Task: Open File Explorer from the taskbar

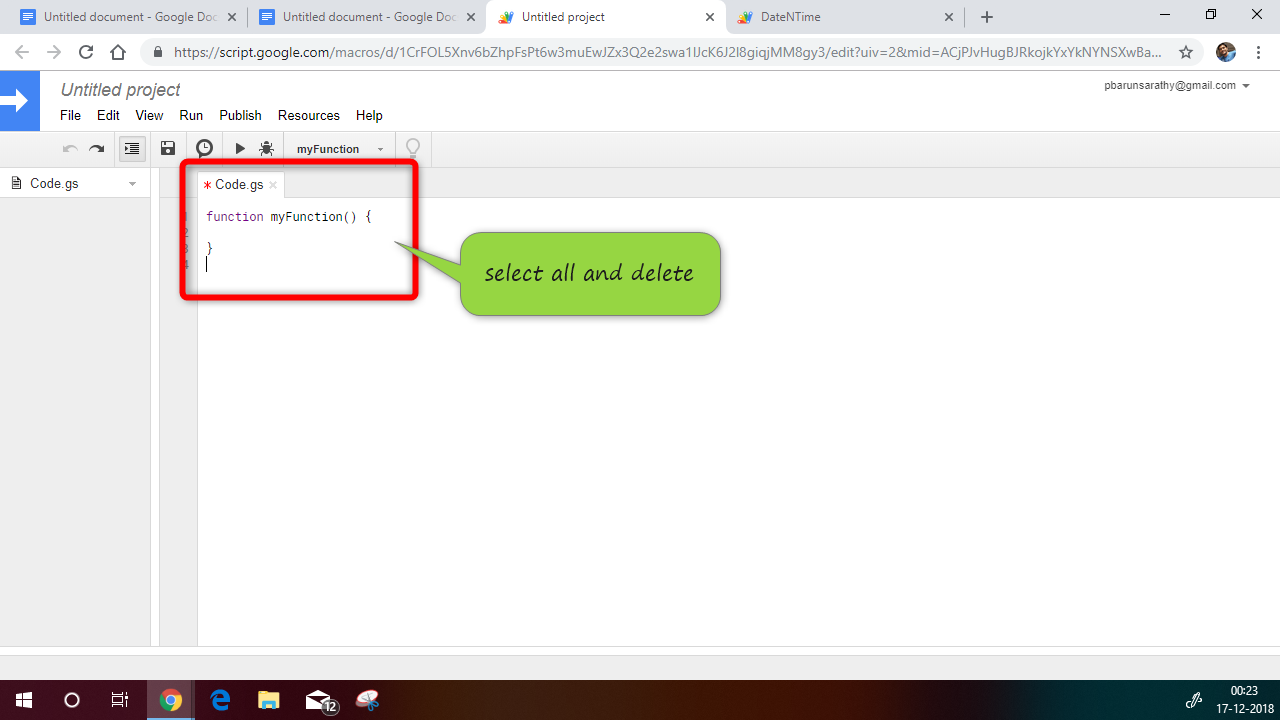Action: click(x=268, y=700)
